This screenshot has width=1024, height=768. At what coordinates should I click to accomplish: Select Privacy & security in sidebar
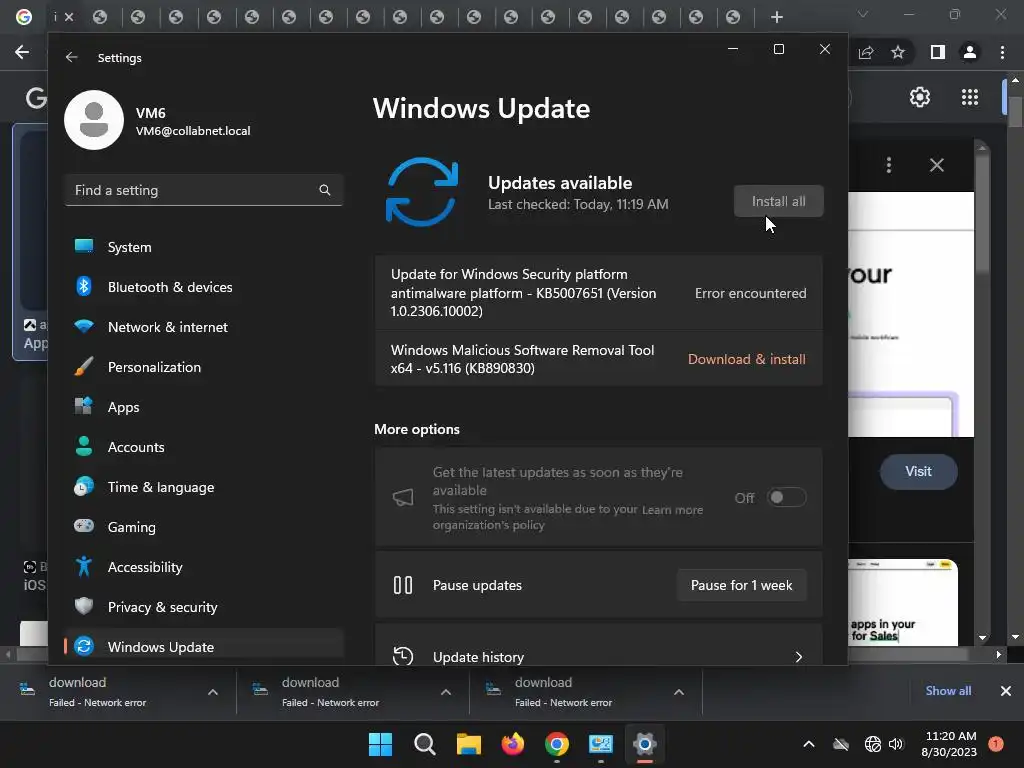click(204, 607)
